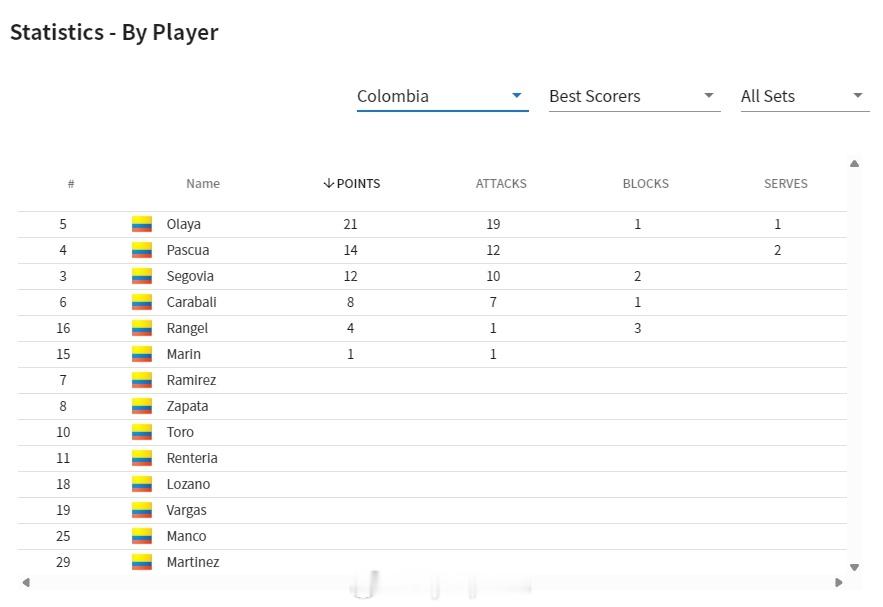Select player name Segovia

190,276
